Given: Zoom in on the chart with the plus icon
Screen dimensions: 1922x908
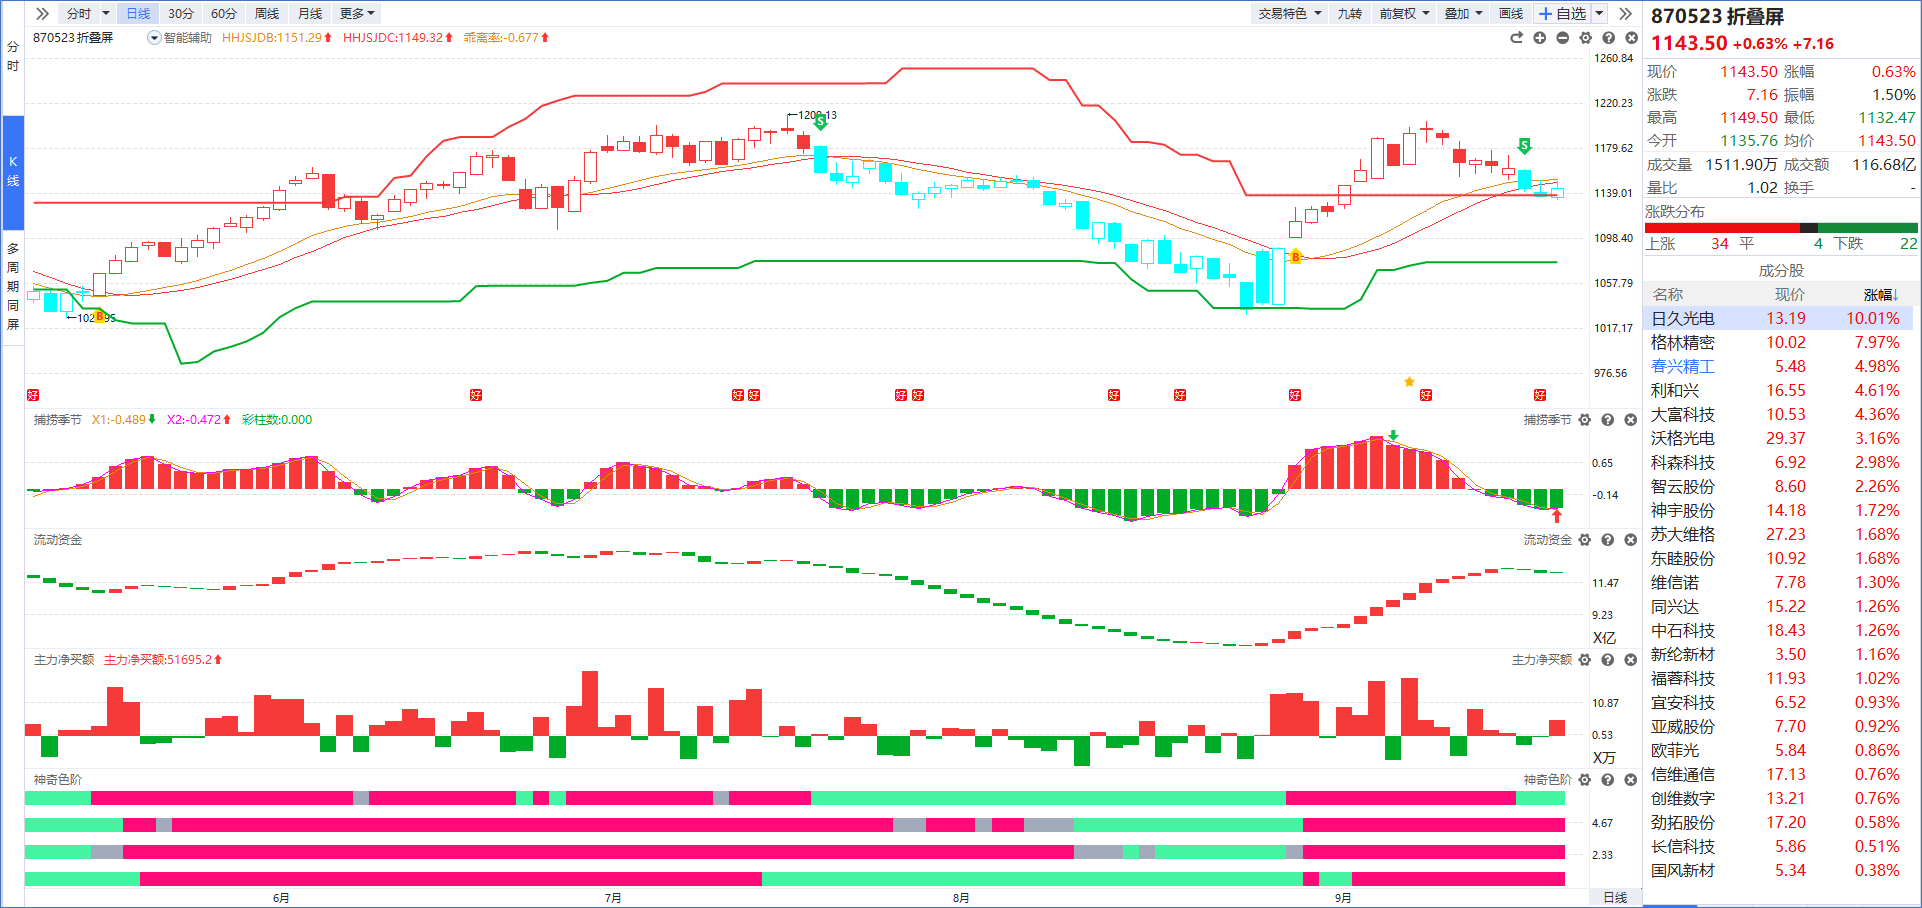Looking at the screenshot, I should pos(1539,38).
